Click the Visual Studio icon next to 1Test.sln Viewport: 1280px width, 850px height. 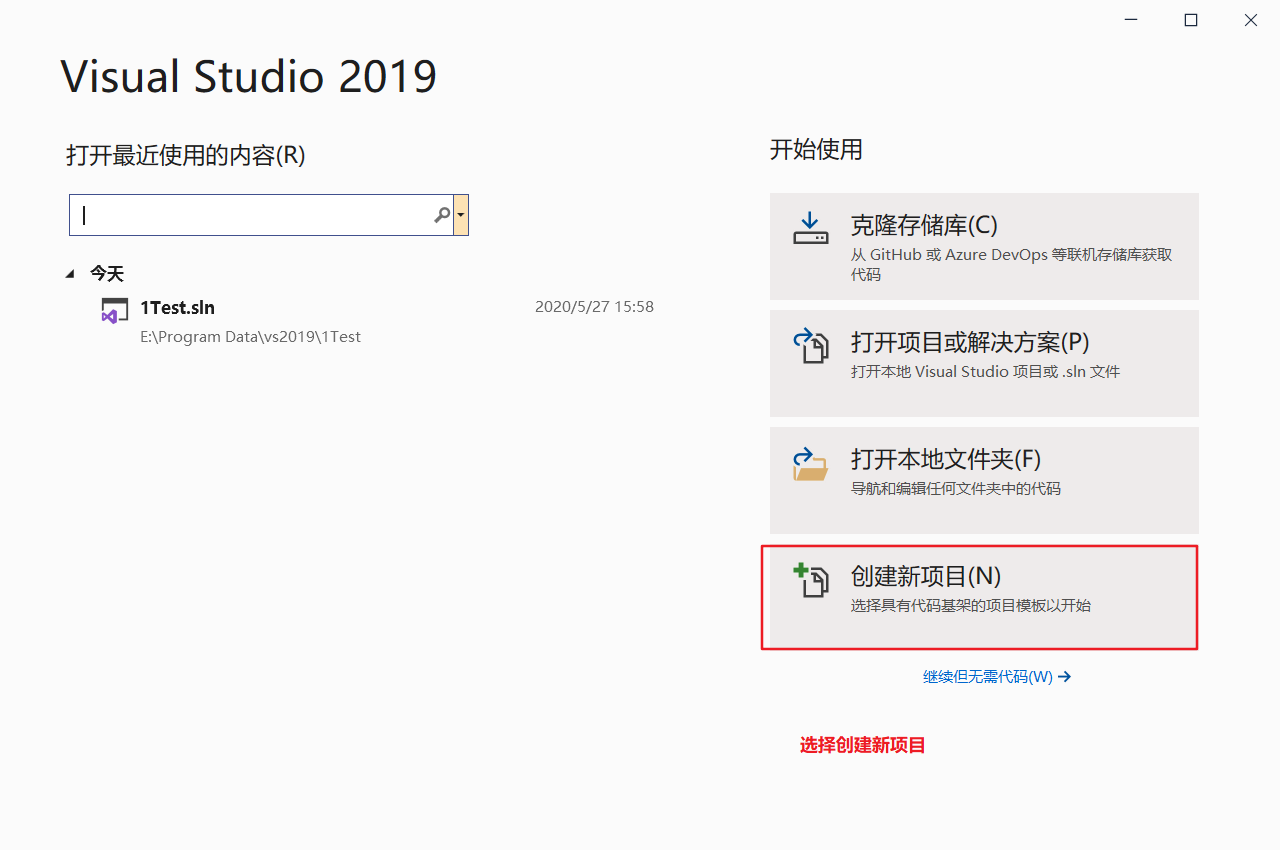coord(114,309)
